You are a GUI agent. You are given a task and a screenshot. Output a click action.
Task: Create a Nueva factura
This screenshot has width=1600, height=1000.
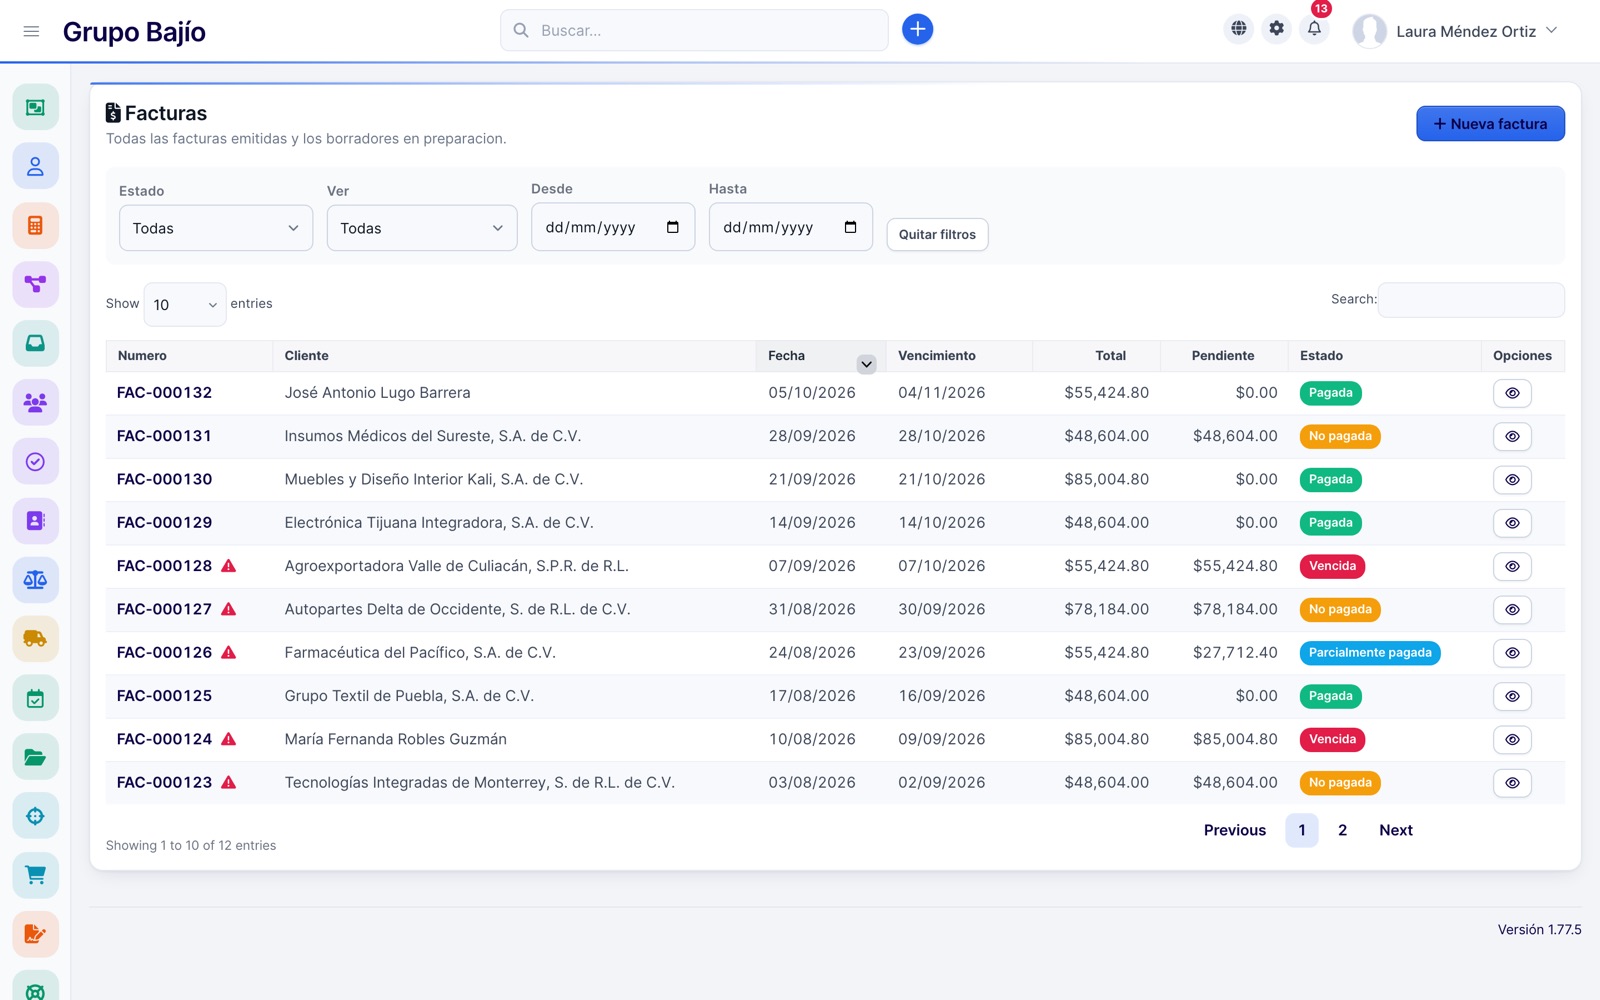coord(1490,124)
